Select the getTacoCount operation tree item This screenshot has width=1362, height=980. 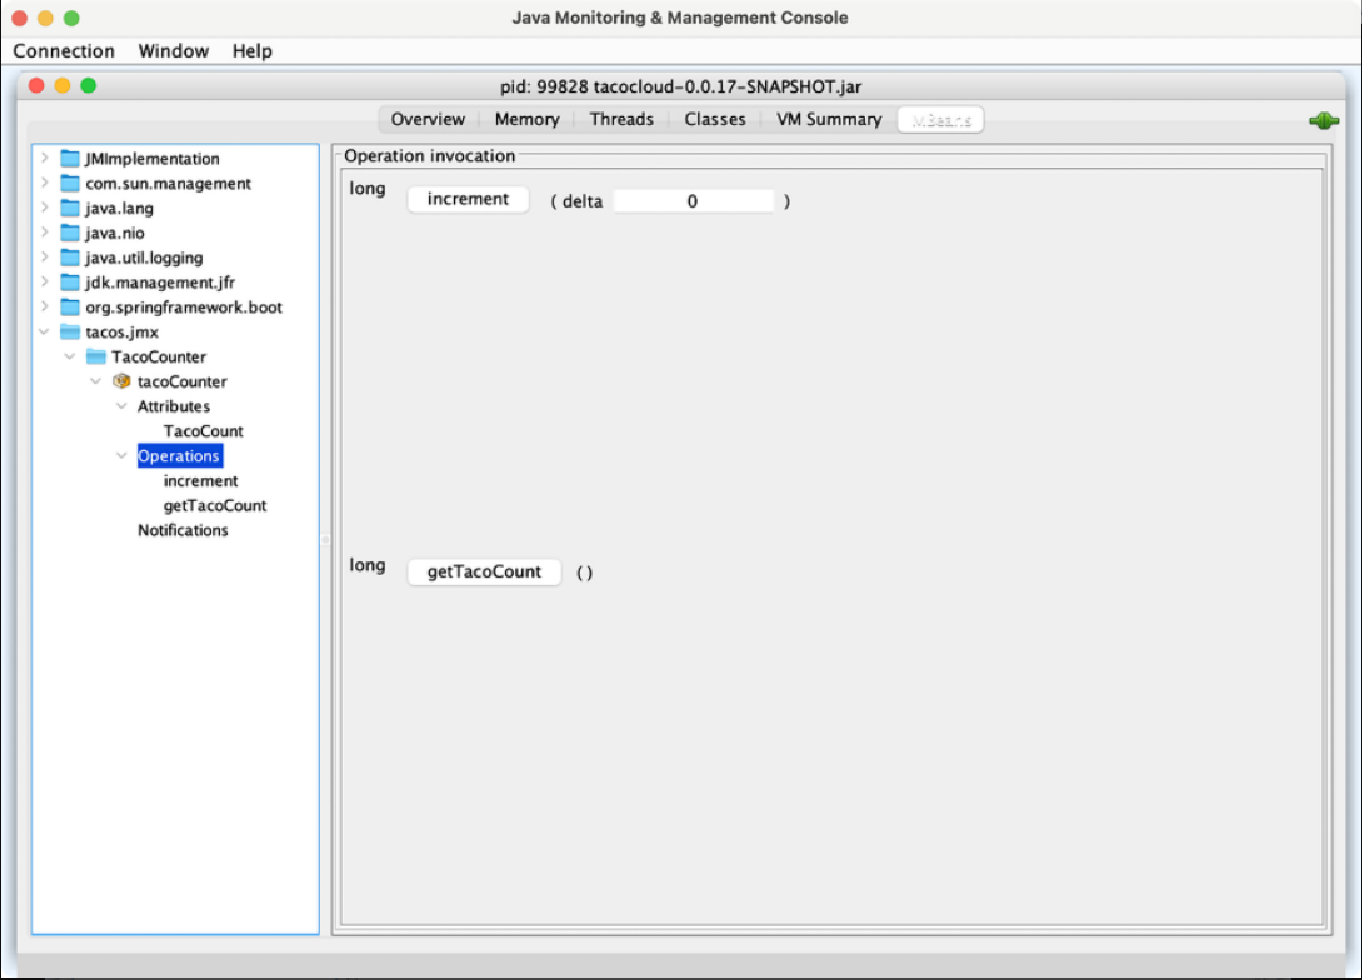(215, 505)
